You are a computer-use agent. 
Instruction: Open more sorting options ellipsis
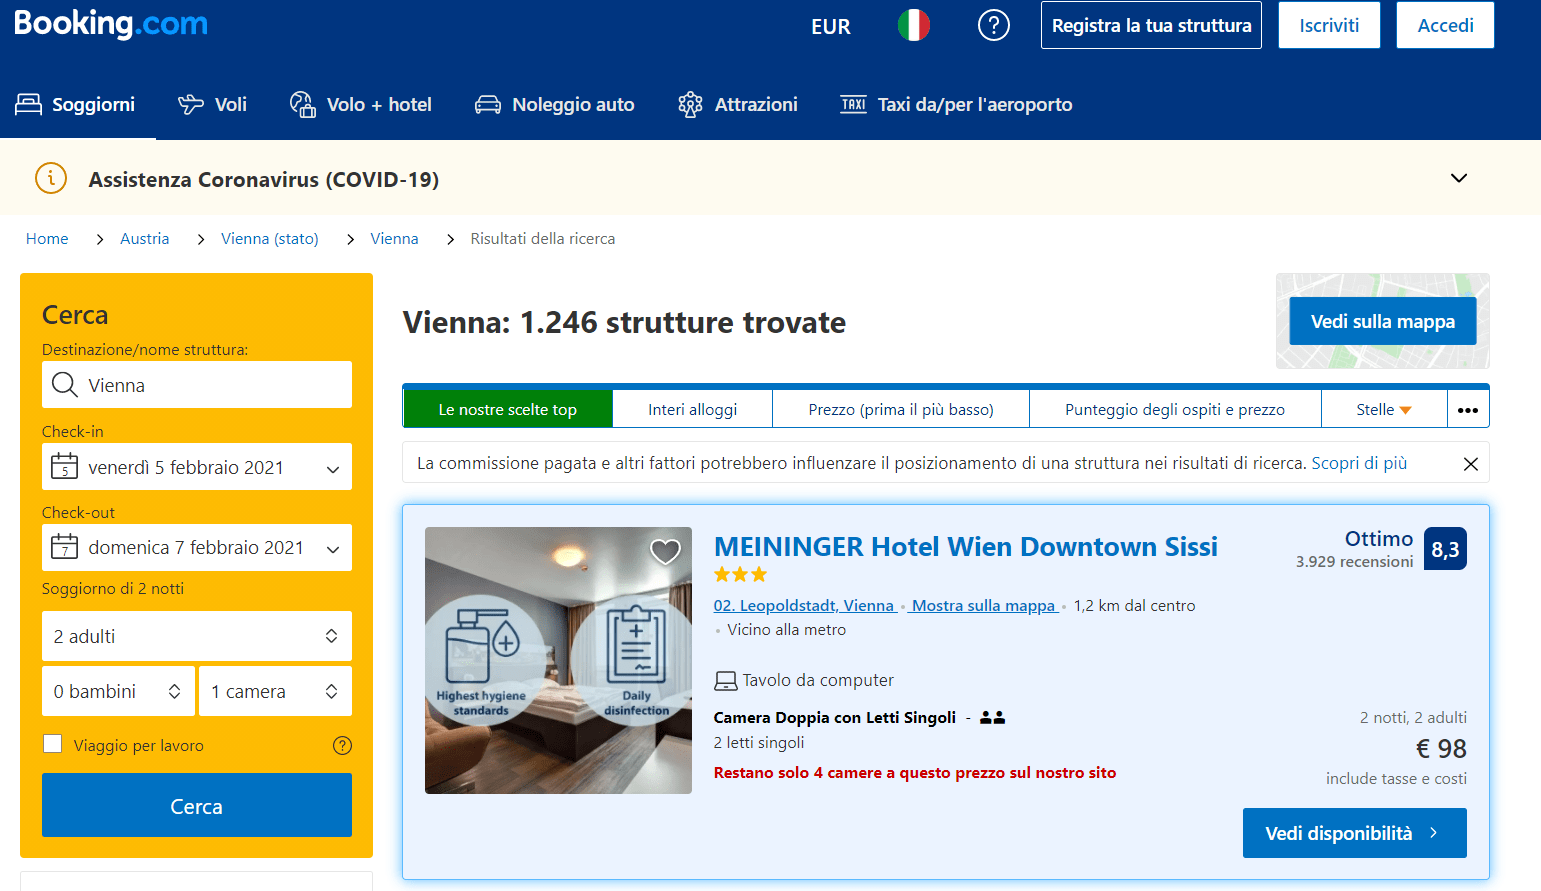(1467, 409)
